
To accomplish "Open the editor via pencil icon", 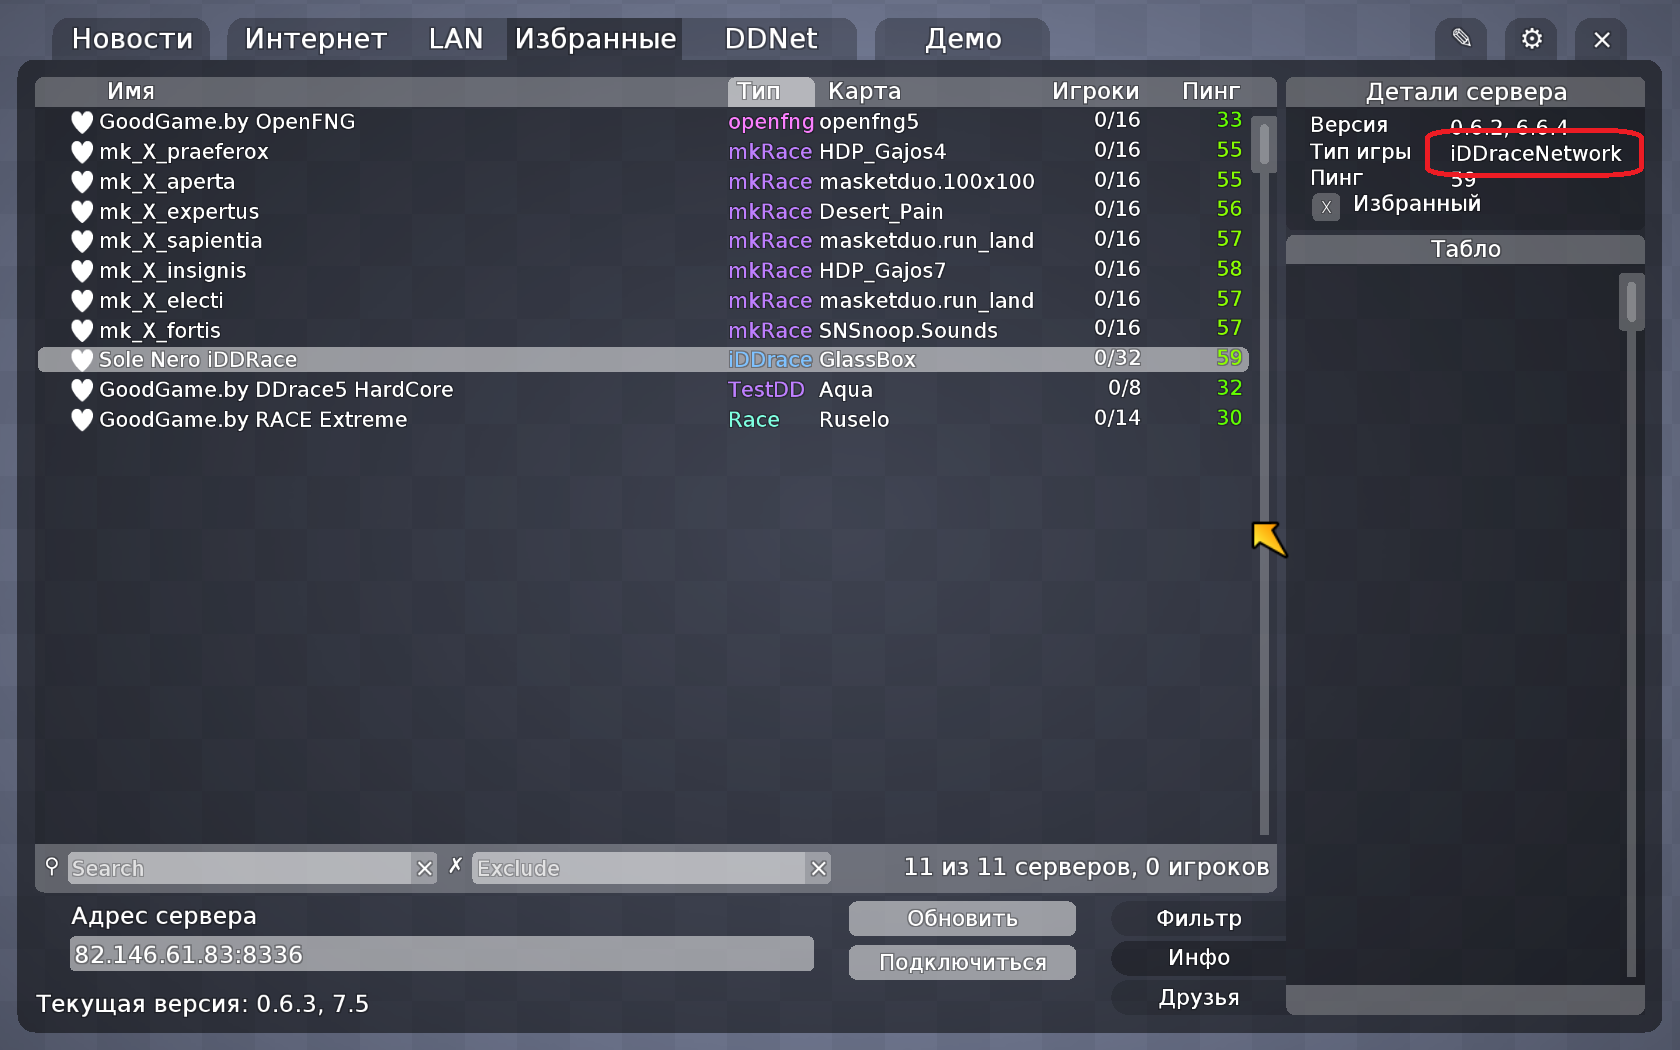I will point(1461,39).
